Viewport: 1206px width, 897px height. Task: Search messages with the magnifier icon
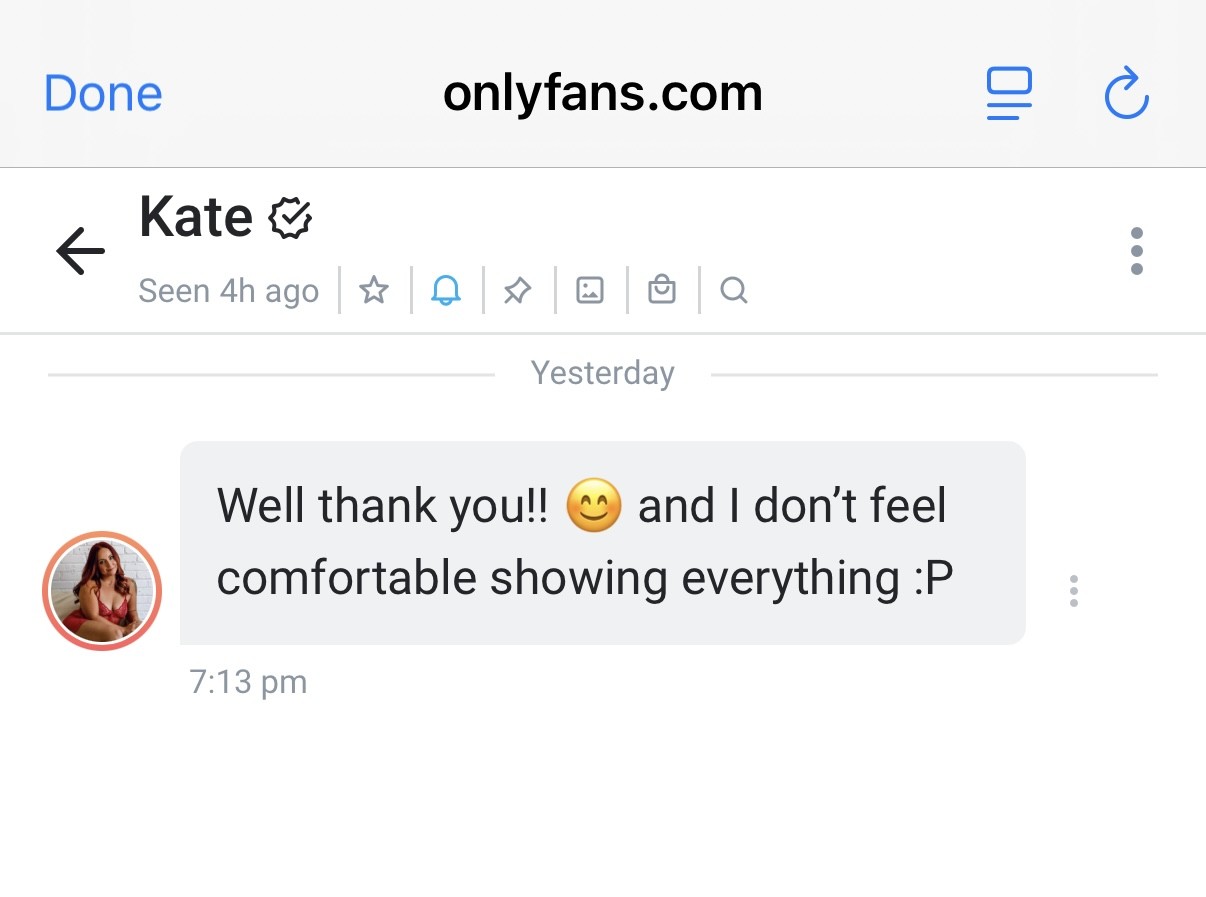coord(734,291)
